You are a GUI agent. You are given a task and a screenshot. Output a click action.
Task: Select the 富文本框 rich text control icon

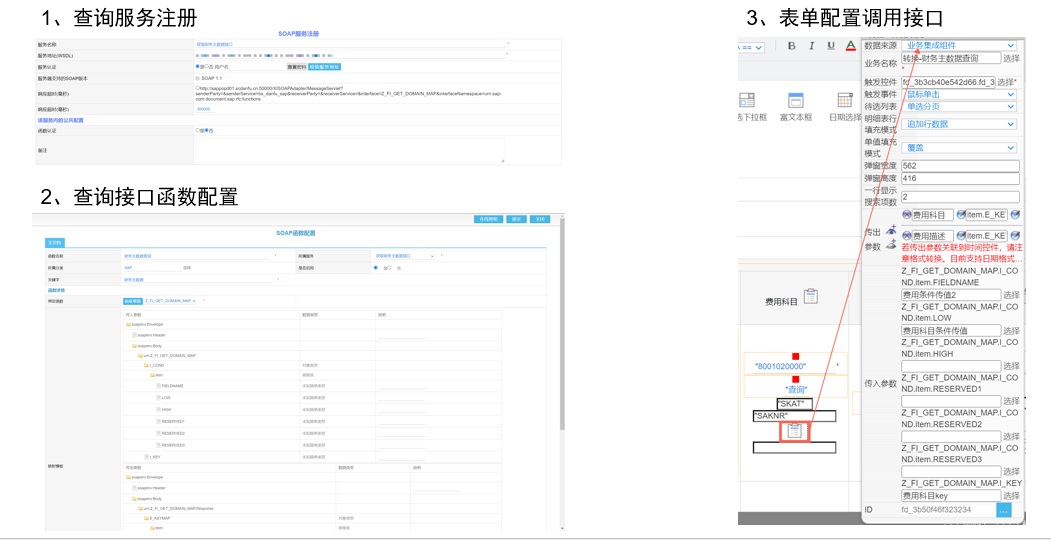[x=796, y=101]
